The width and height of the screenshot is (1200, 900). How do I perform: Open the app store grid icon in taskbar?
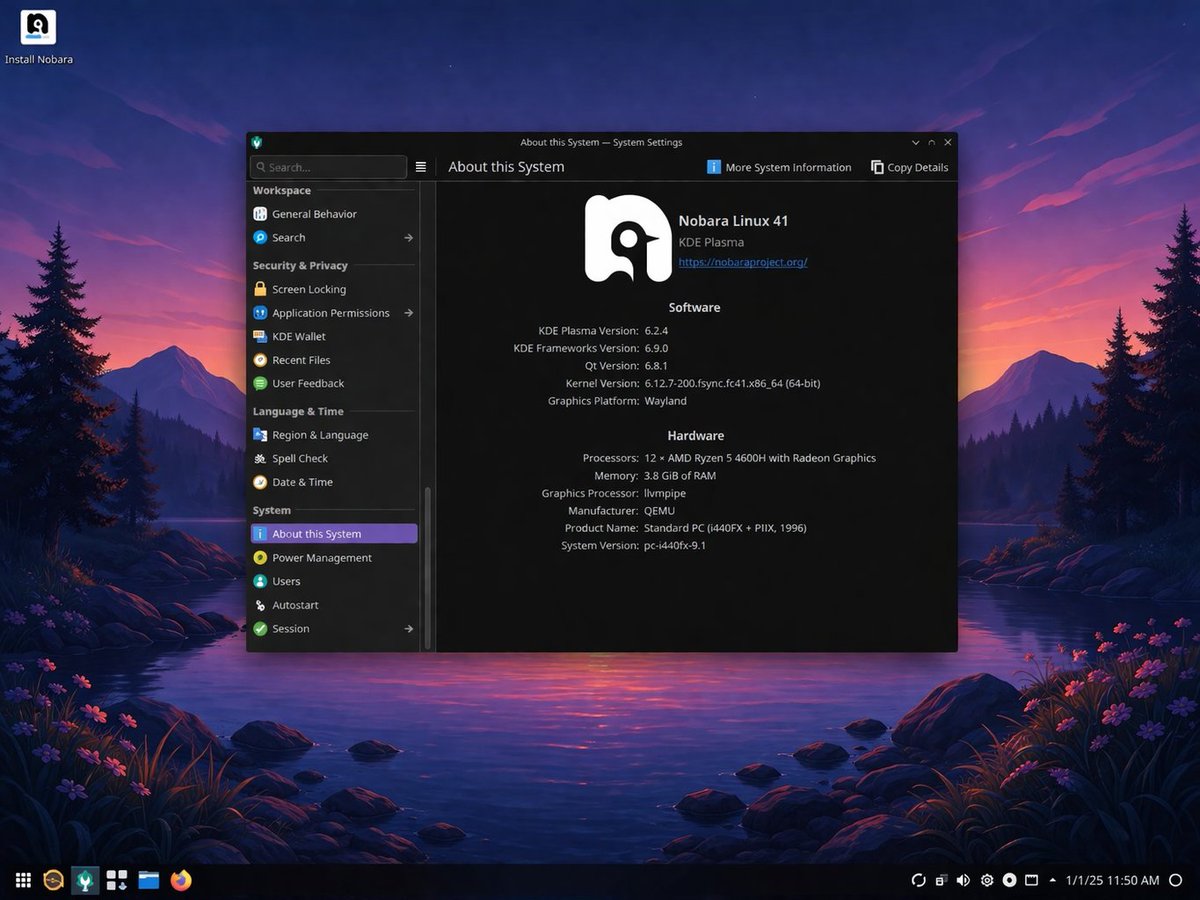(x=117, y=880)
